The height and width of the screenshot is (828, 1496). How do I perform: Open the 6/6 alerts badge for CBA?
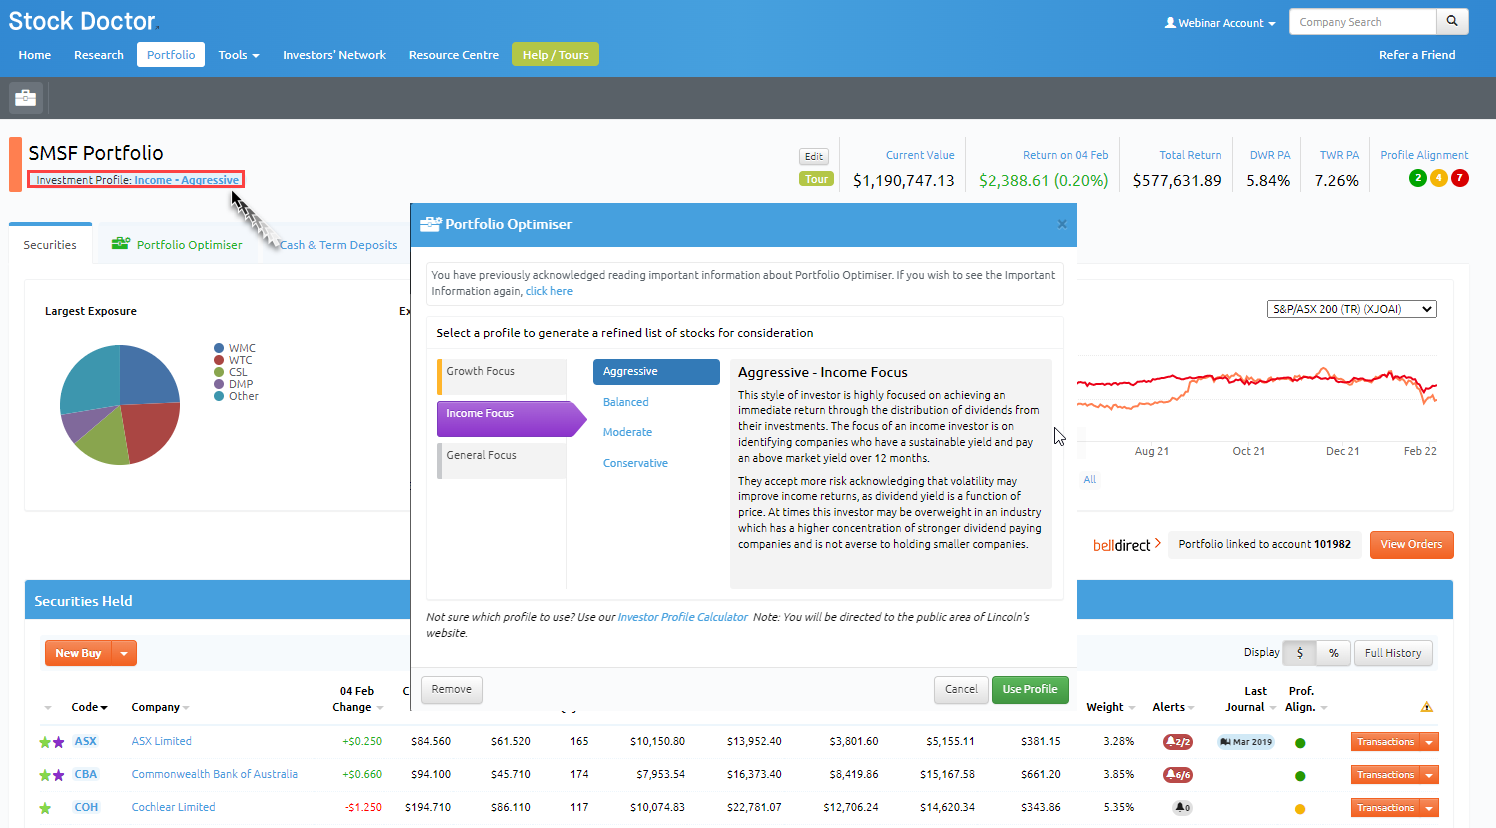(x=1178, y=775)
